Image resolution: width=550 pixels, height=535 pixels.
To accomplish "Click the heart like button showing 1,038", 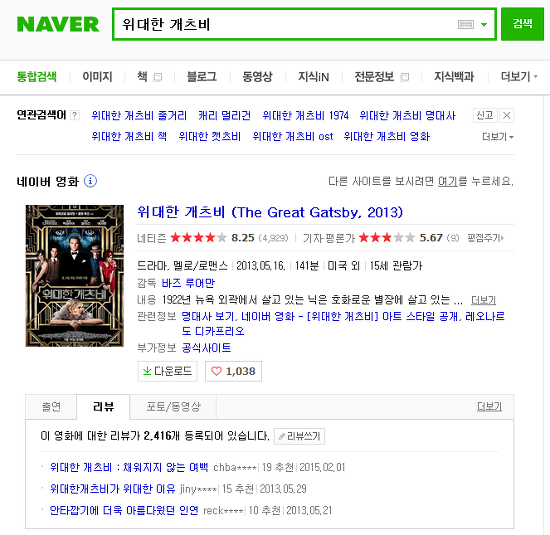I will click(233, 371).
